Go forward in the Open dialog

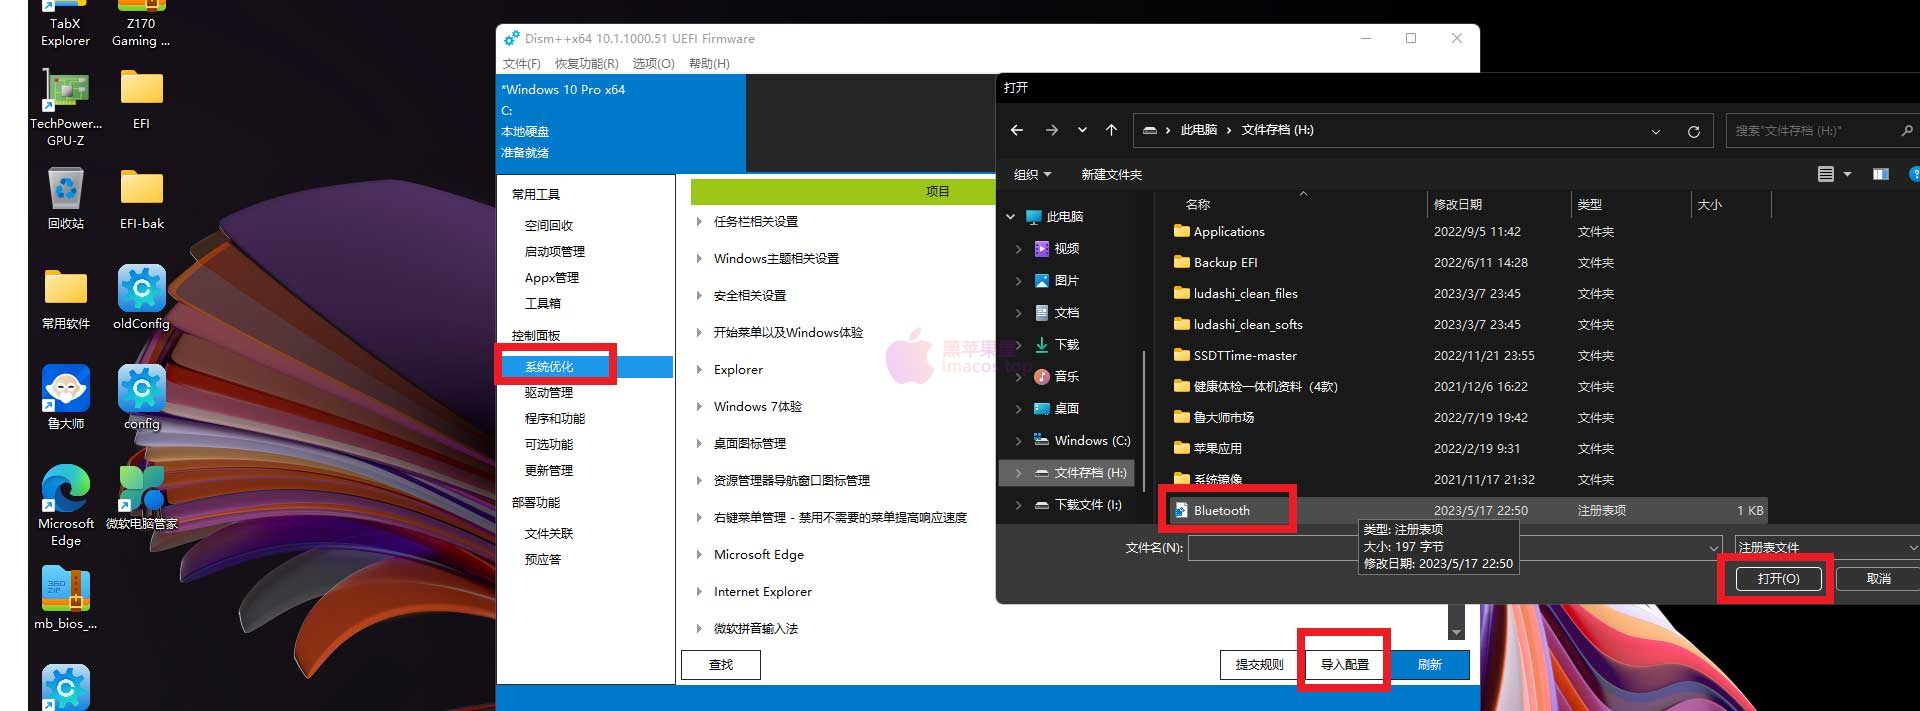[x=1051, y=130]
